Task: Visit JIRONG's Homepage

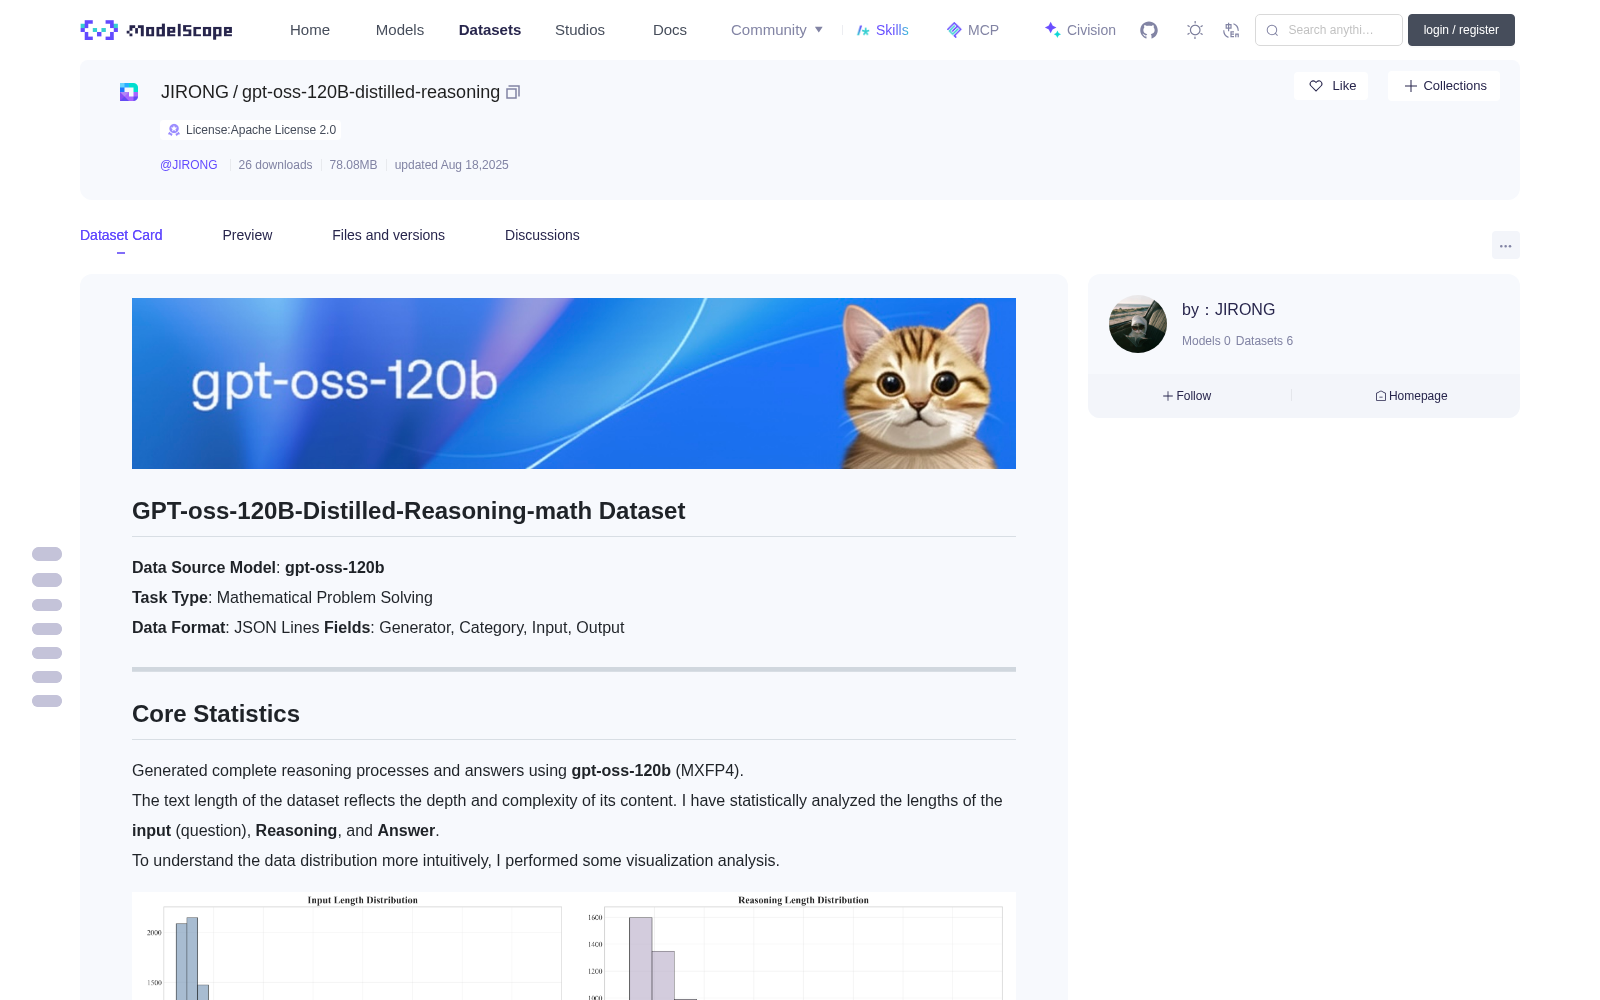Action: 1411,396
